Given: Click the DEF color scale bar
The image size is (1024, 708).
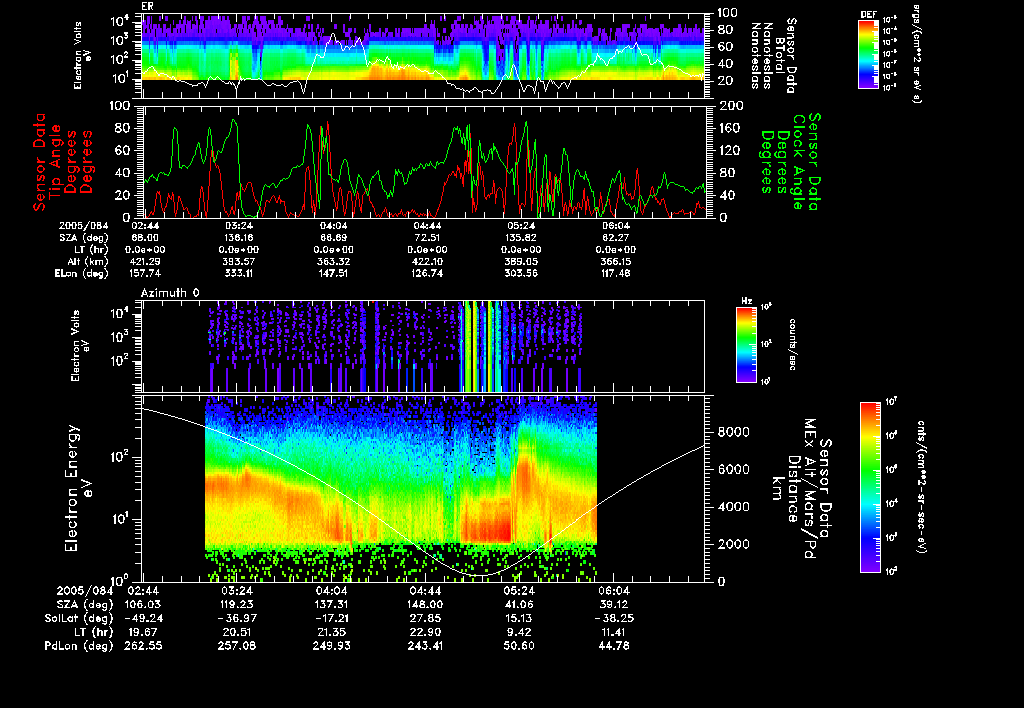Looking at the screenshot, I should click(x=868, y=54).
